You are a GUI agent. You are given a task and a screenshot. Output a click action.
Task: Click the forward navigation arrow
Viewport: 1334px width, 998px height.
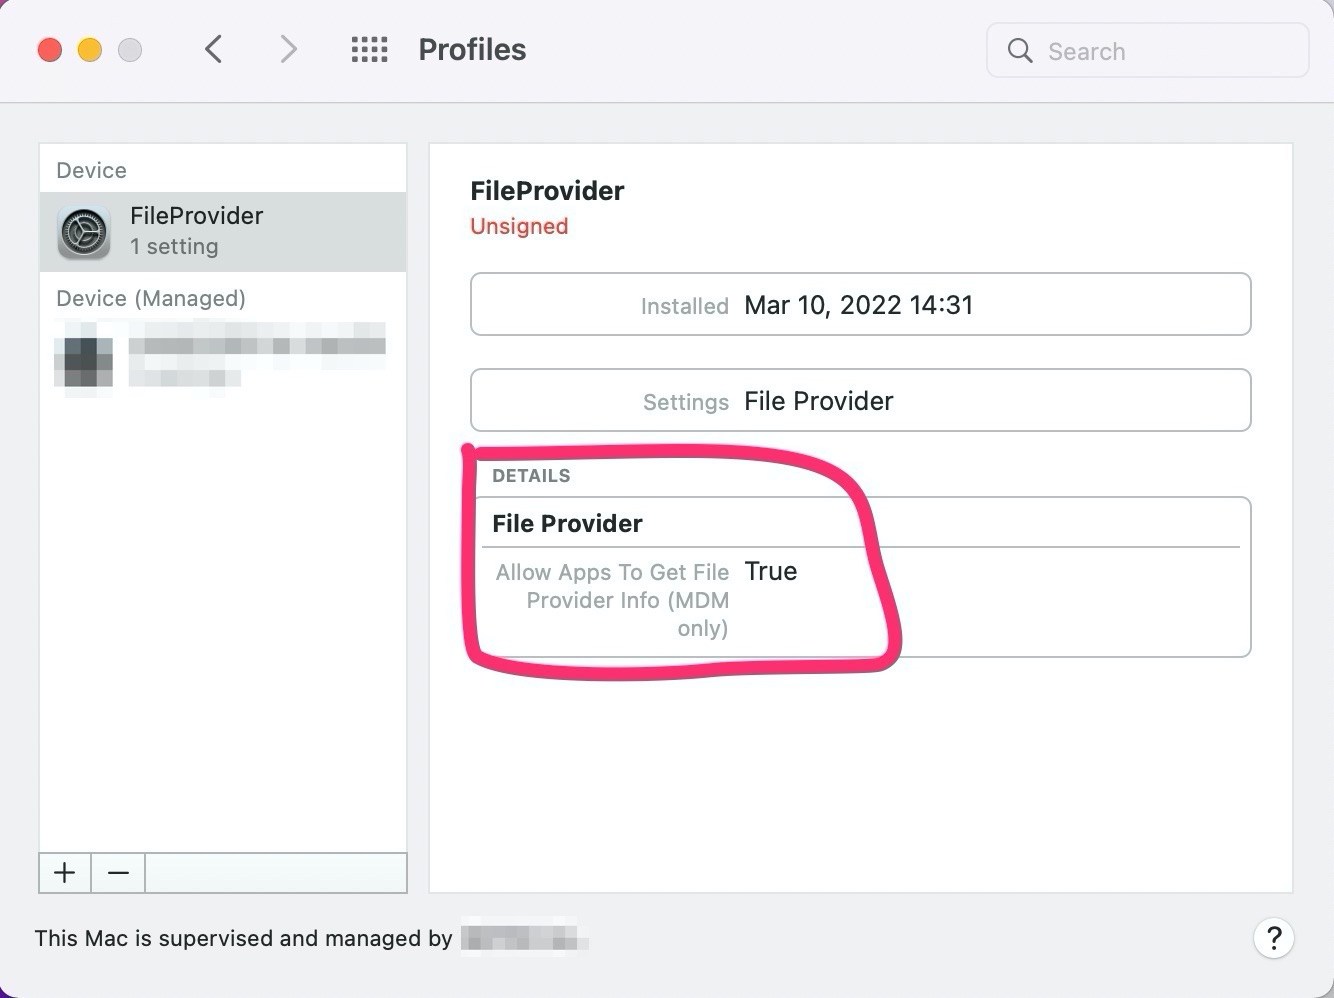(288, 49)
